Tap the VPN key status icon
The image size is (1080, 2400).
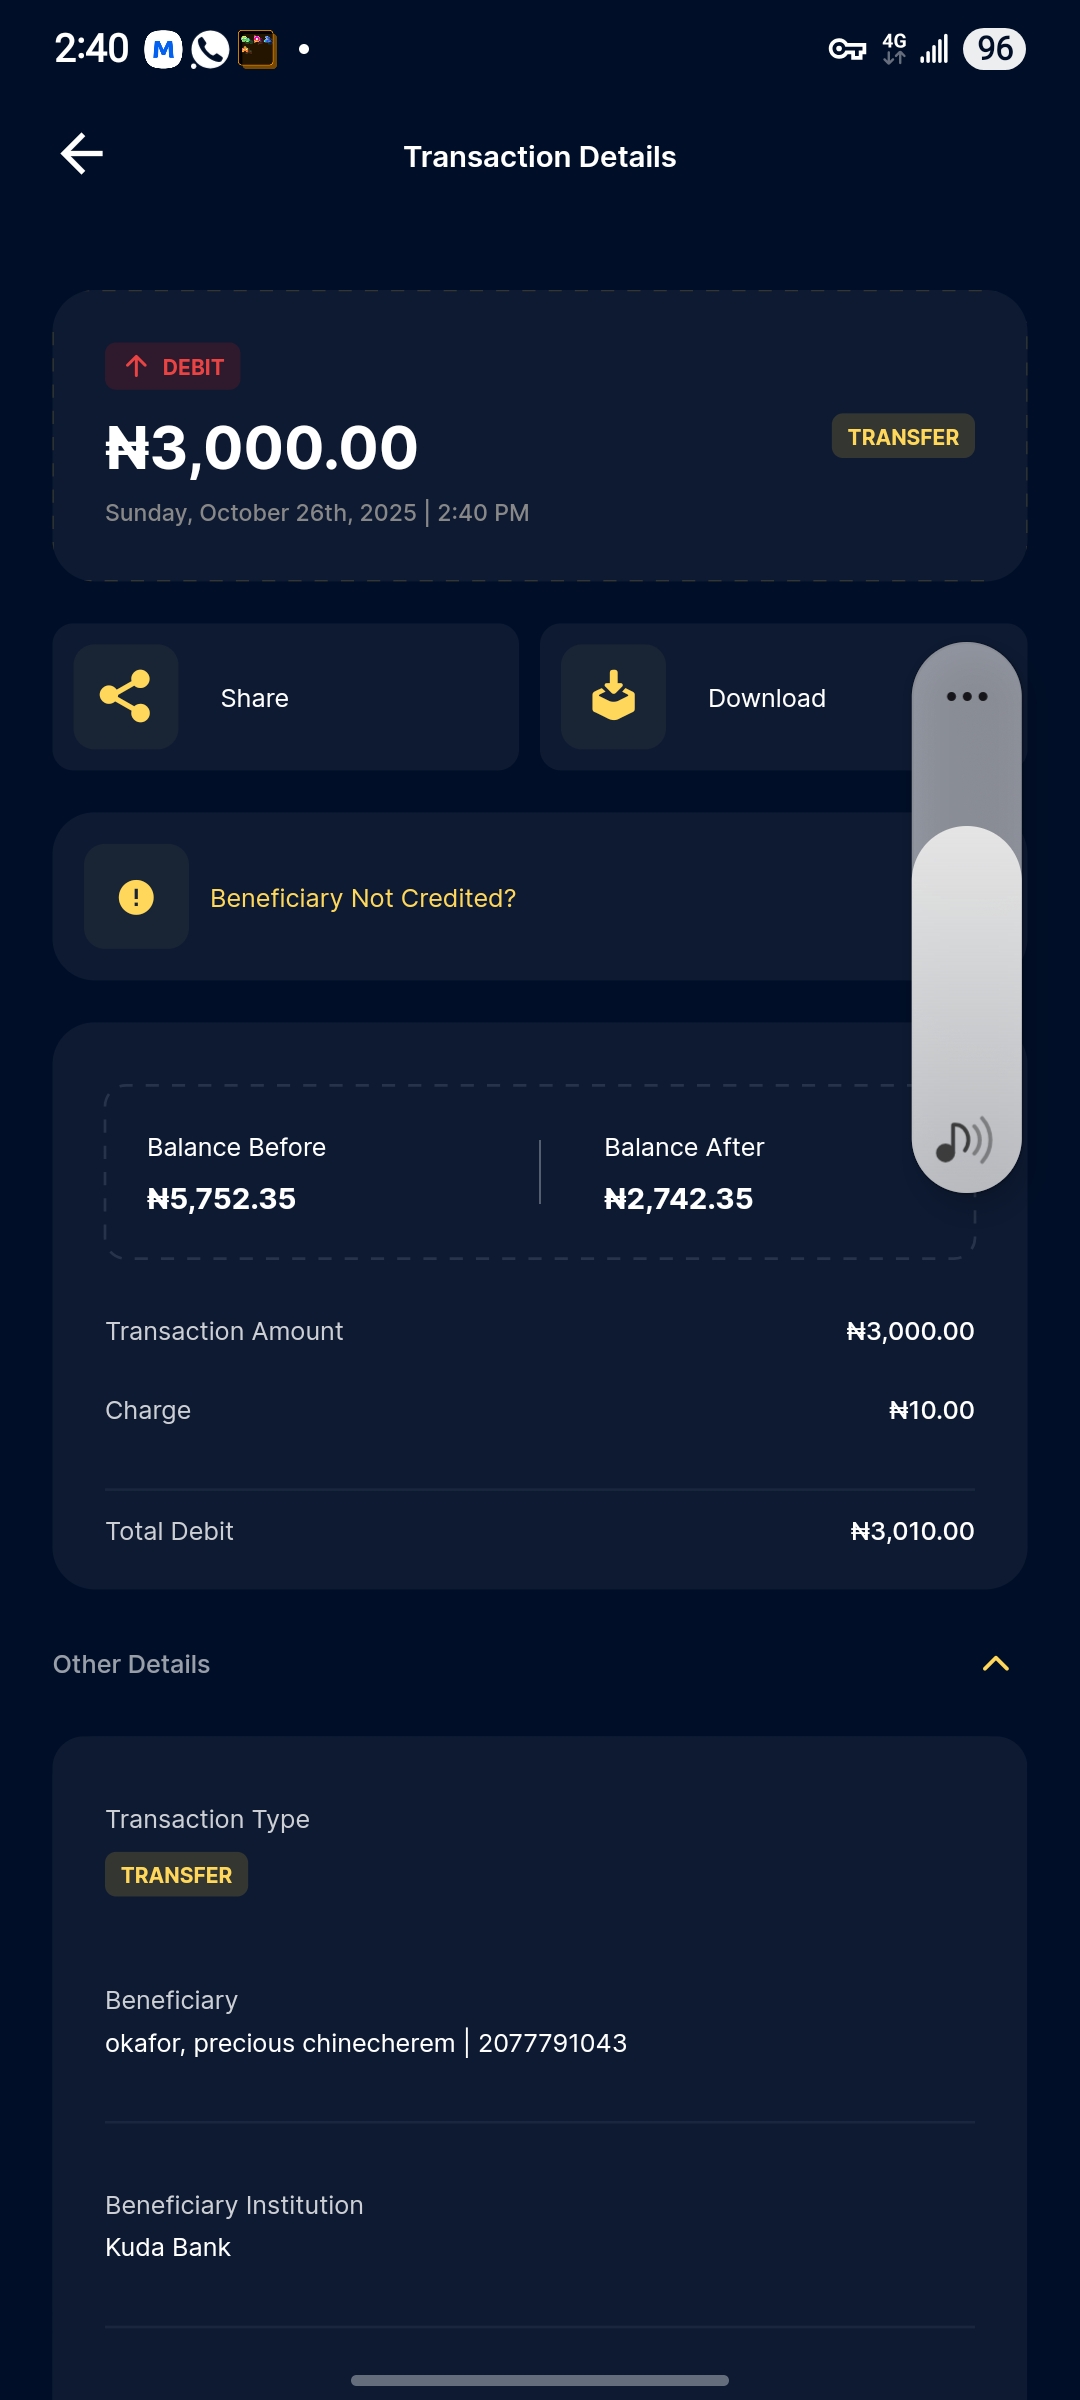pos(847,49)
